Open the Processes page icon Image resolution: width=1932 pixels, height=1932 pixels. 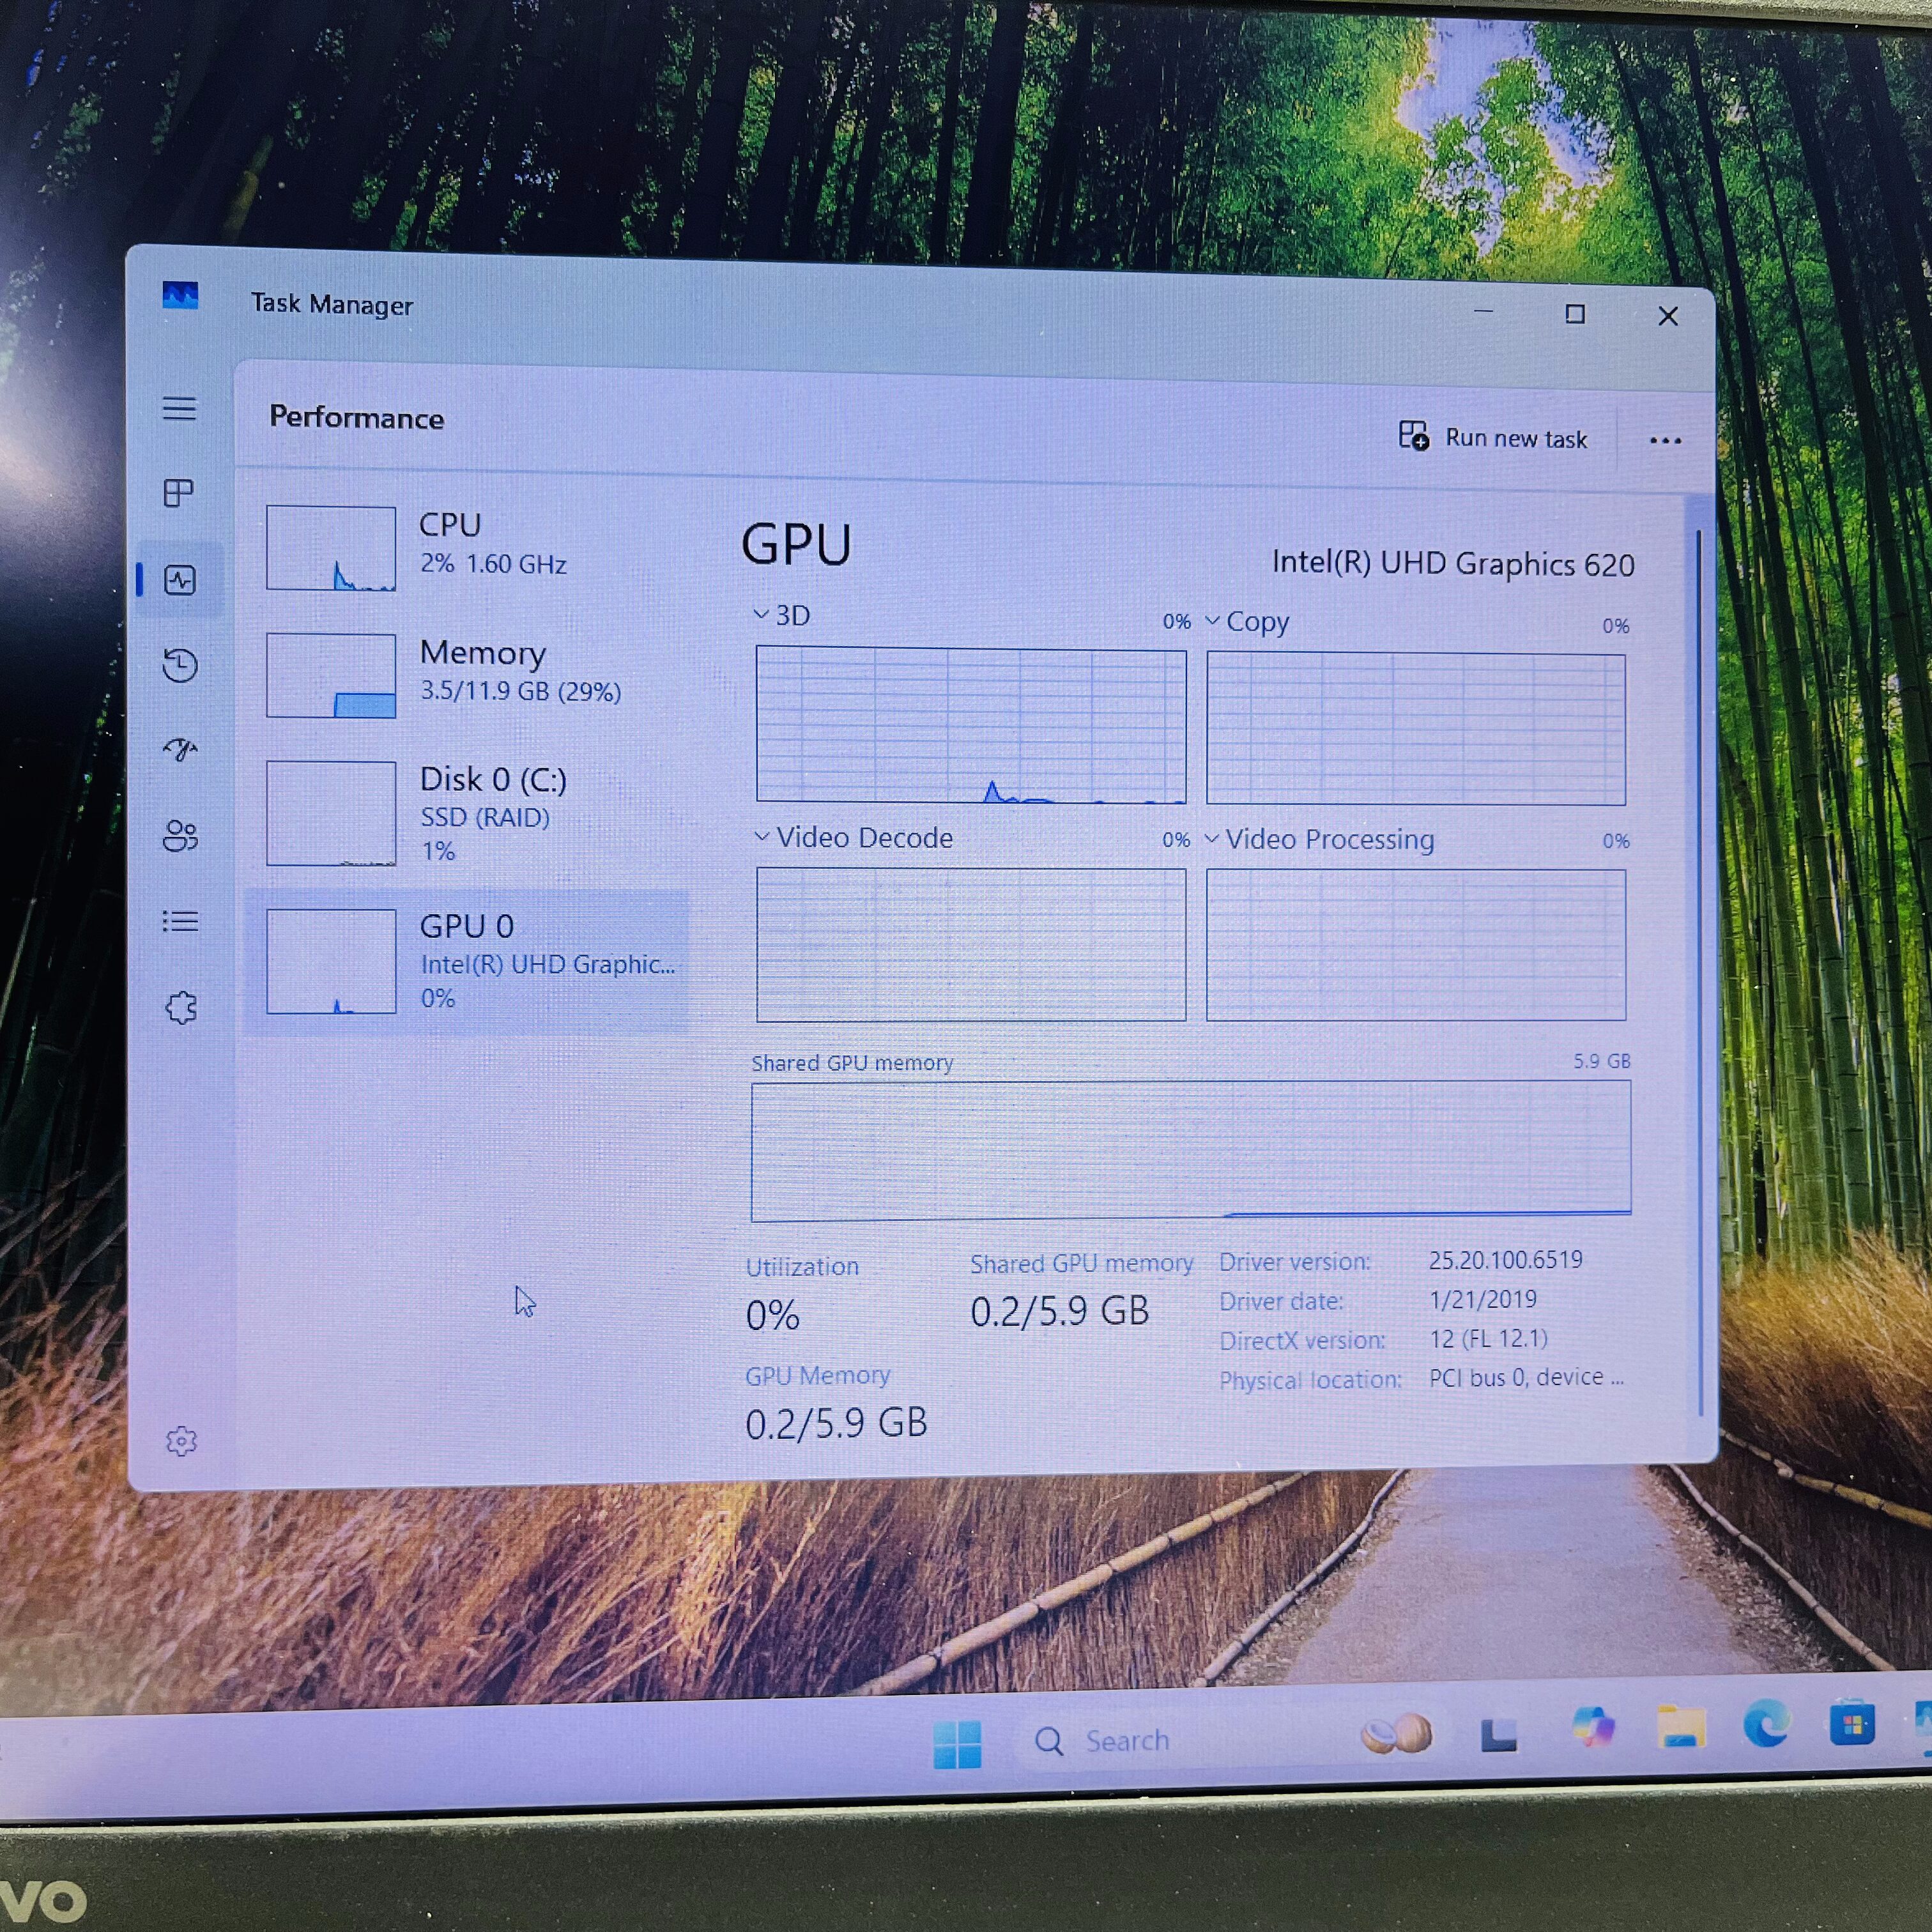pos(179,492)
